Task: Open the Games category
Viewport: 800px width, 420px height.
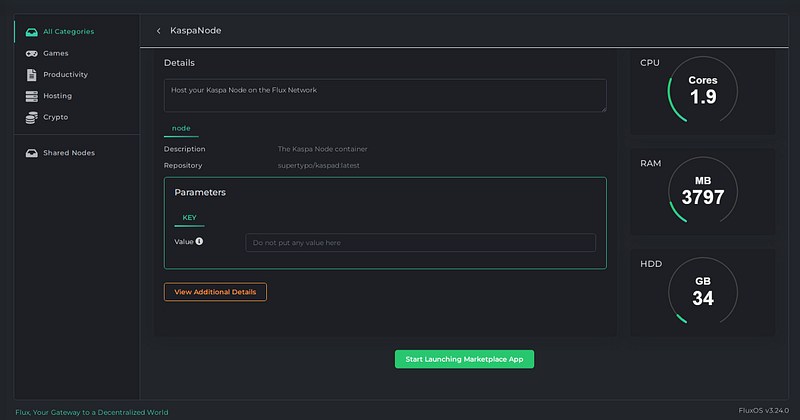Action: click(77, 53)
